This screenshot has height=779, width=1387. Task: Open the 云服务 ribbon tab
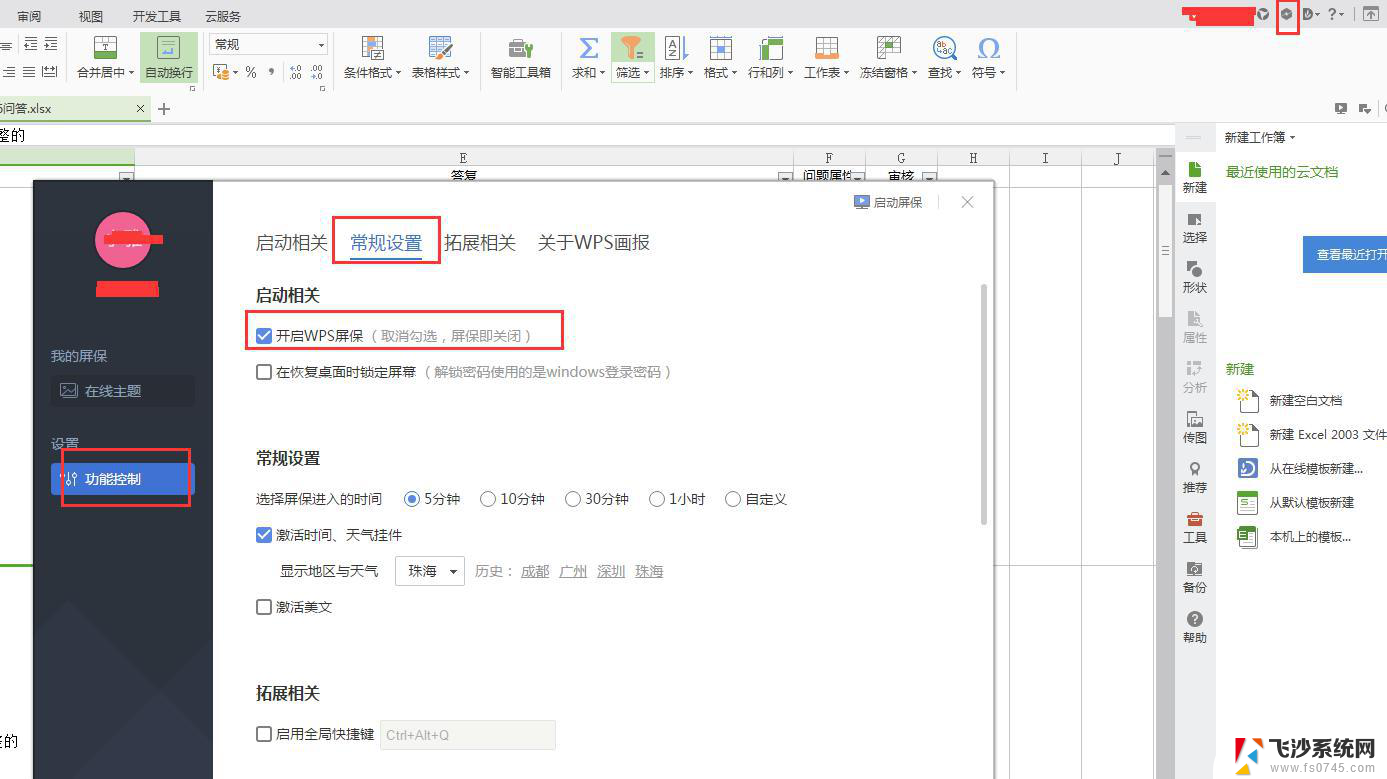coord(223,16)
